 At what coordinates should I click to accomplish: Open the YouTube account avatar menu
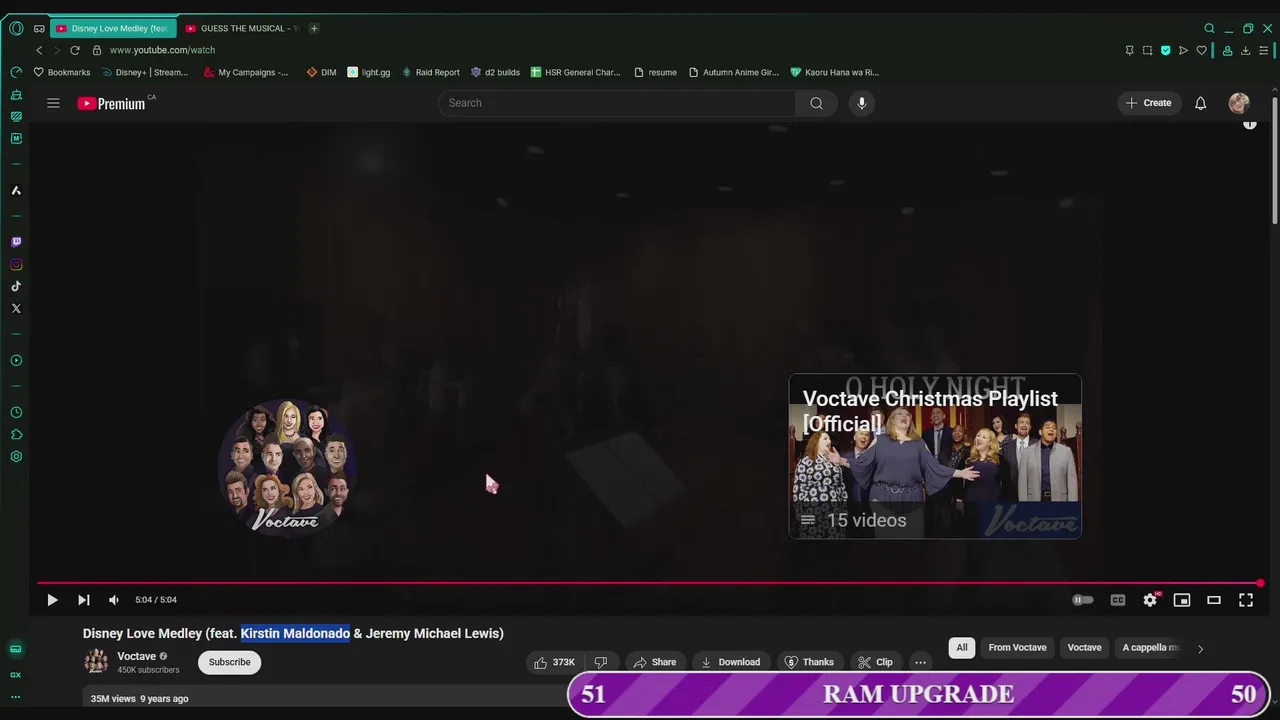[1239, 103]
